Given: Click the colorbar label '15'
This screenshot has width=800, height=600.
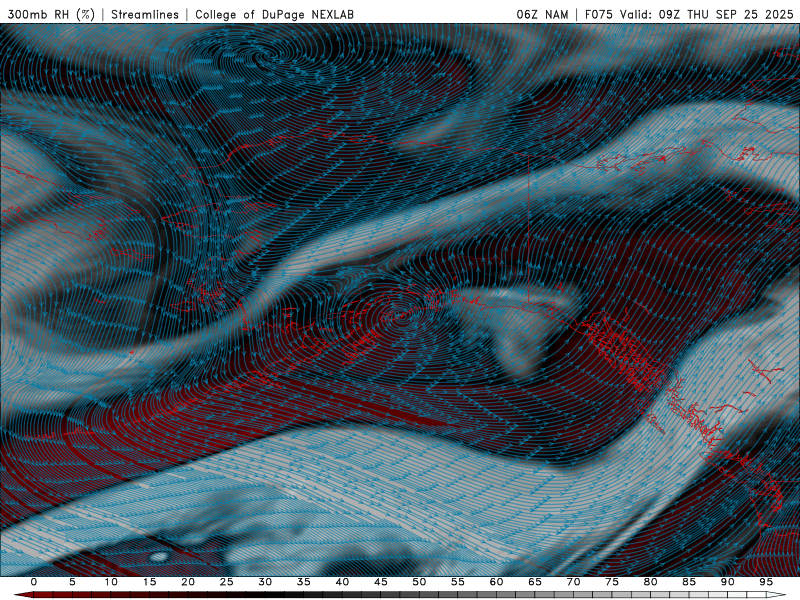Looking at the screenshot, I should [x=149, y=582].
